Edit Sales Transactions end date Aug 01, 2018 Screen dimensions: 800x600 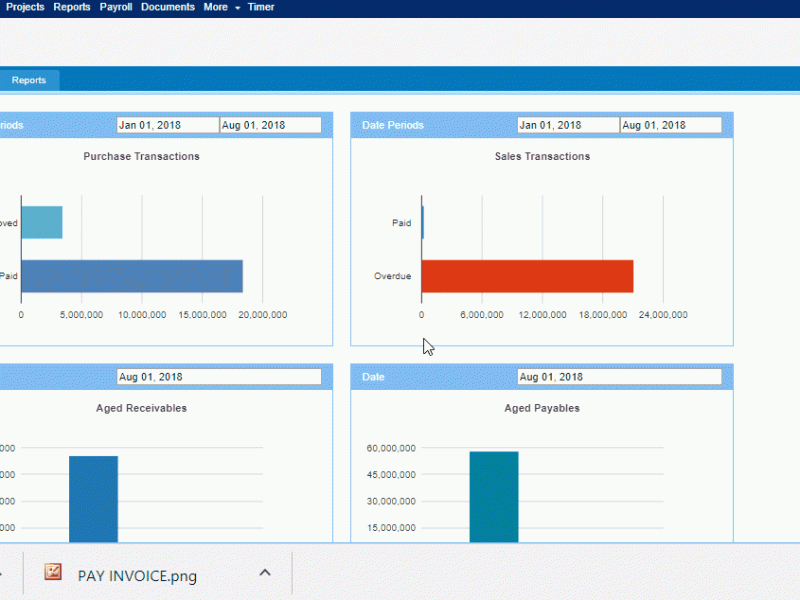pos(671,125)
